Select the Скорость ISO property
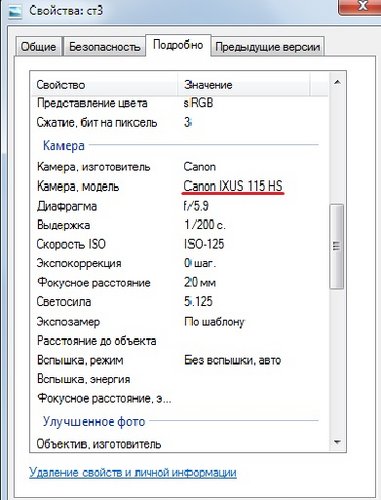Viewport: 381px width, 500px height. 71,244
